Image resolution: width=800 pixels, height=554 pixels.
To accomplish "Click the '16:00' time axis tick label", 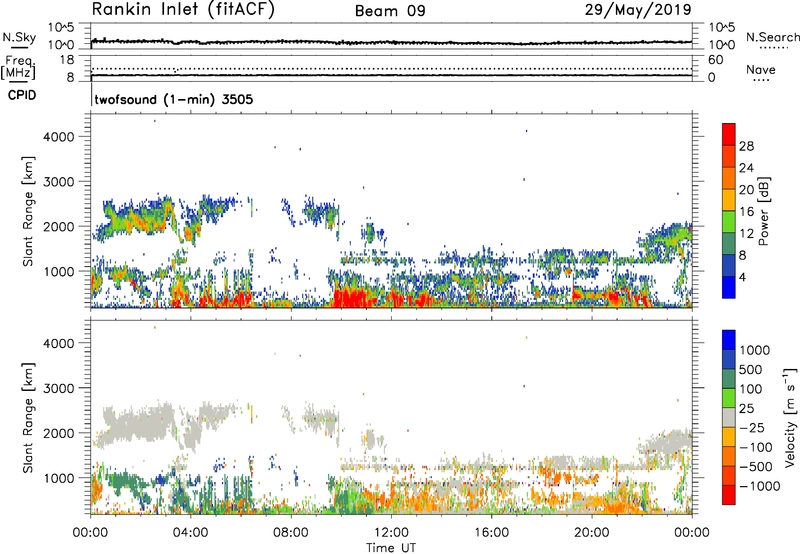I will [x=491, y=533].
